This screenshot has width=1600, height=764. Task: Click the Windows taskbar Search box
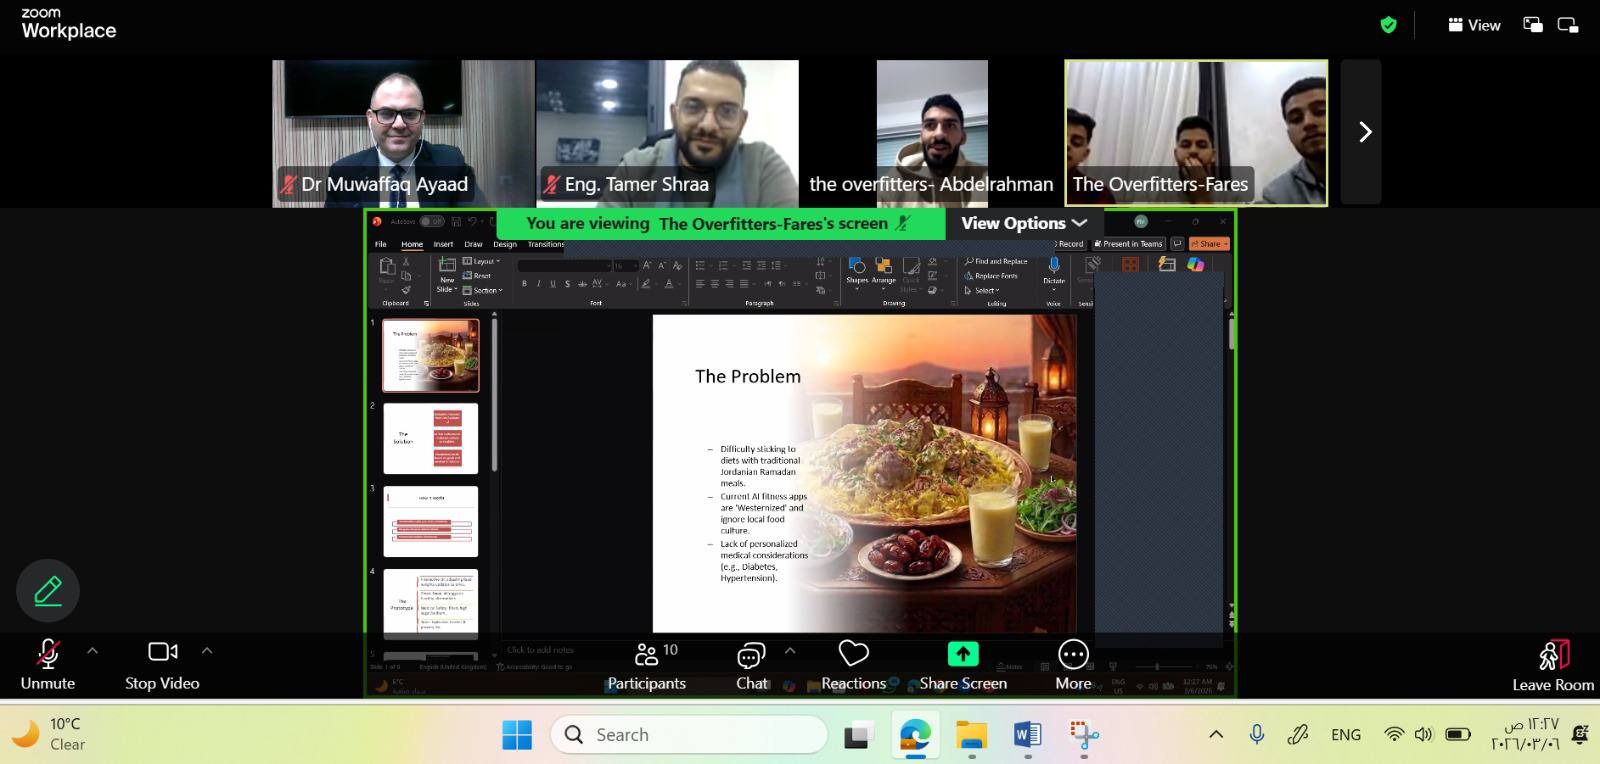click(x=689, y=735)
